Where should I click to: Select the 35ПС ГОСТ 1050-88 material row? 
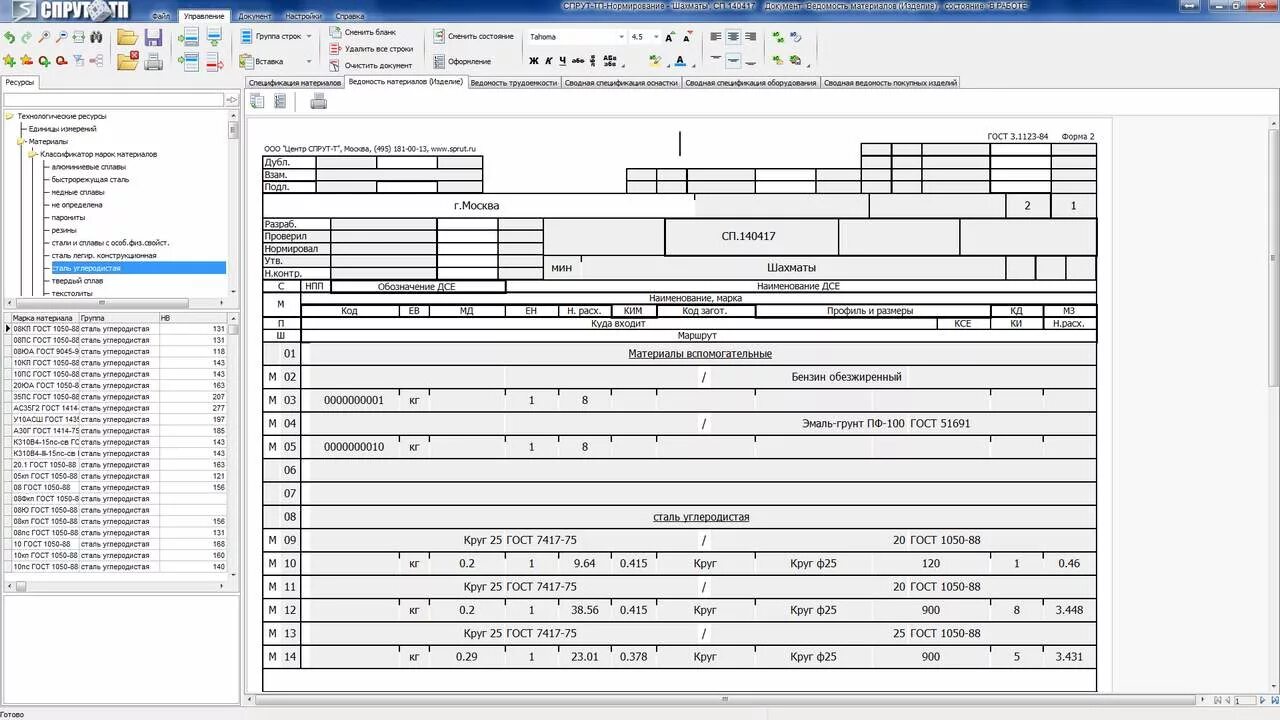click(120, 397)
